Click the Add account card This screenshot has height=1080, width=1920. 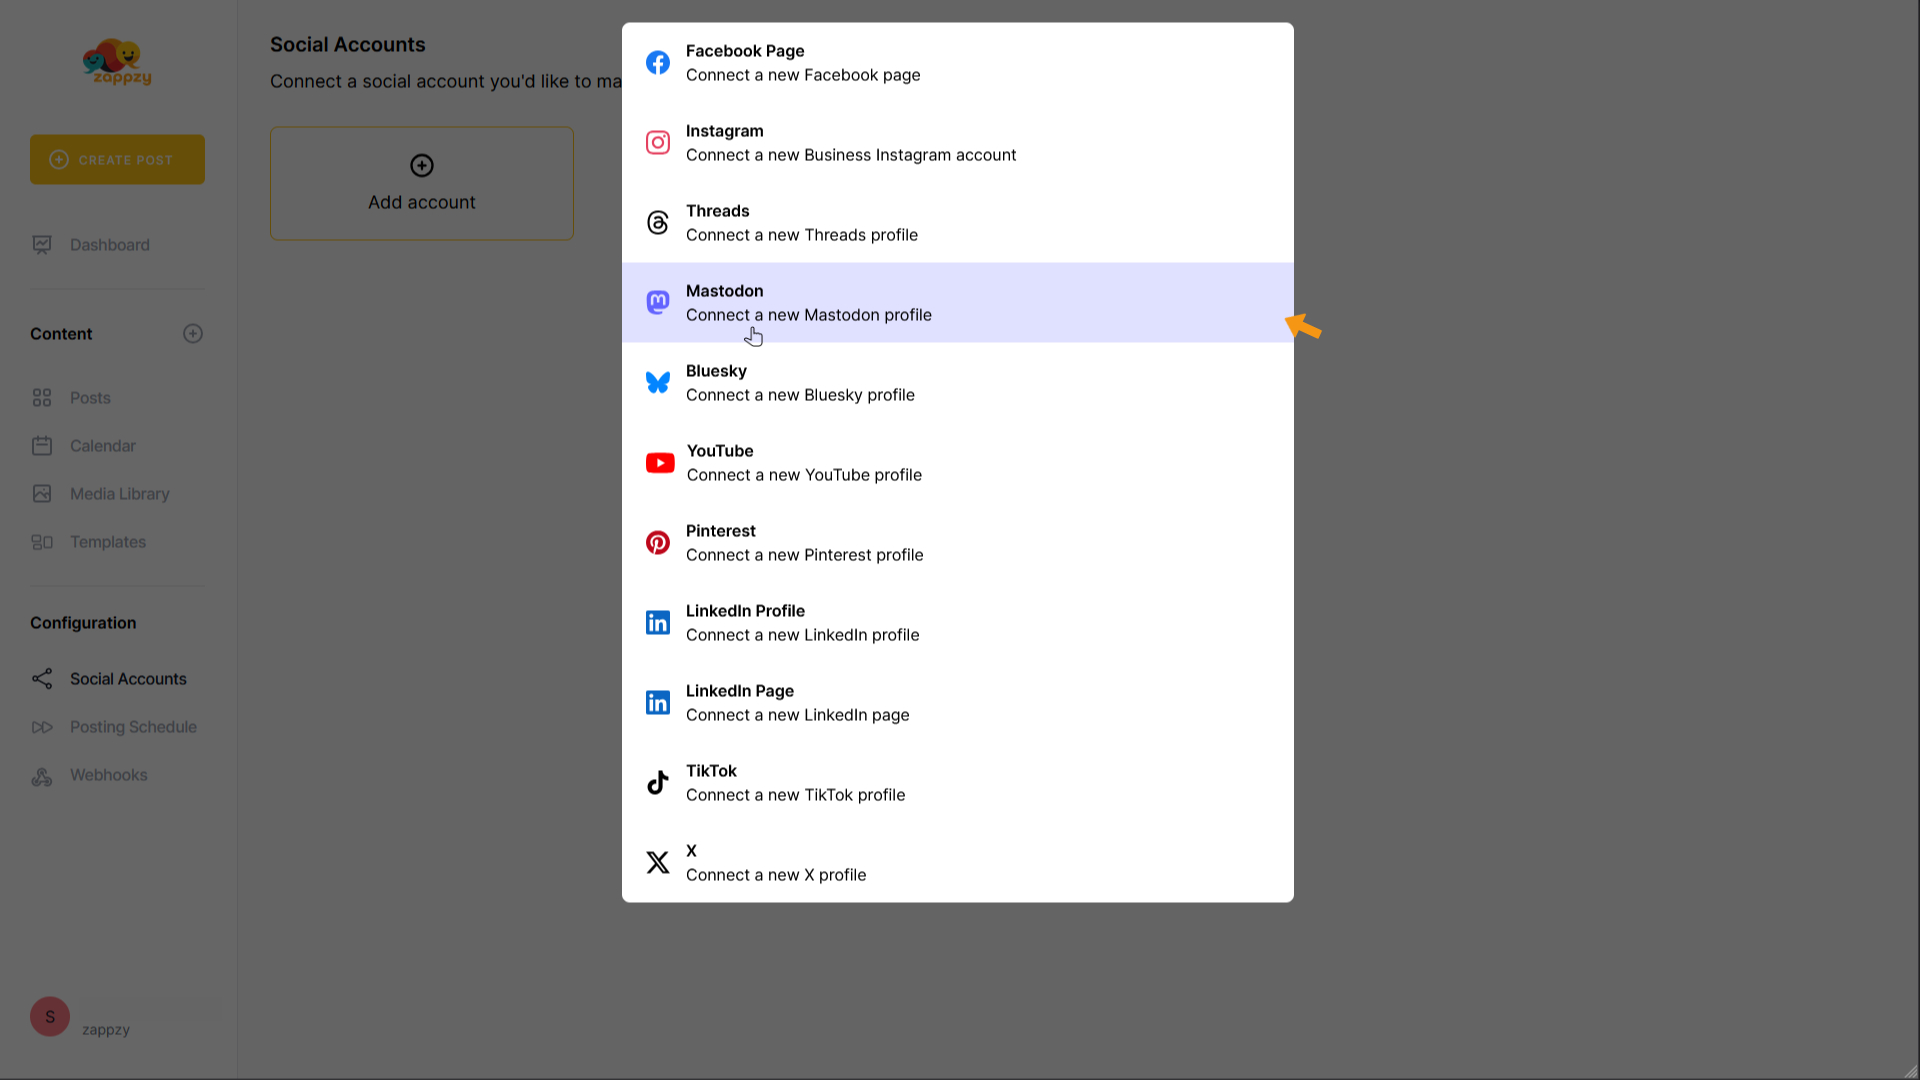422,183
